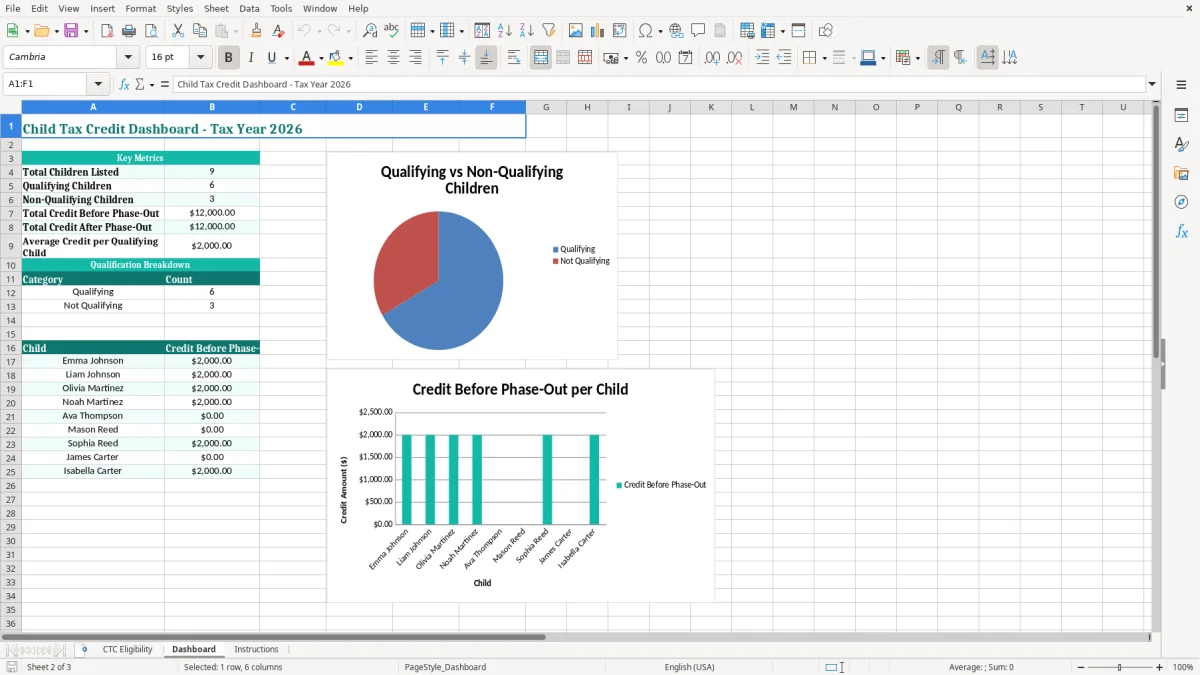Toggle the AutoFilter
The width and height of the screenshot is (1200, 675).
click(549, 31)
